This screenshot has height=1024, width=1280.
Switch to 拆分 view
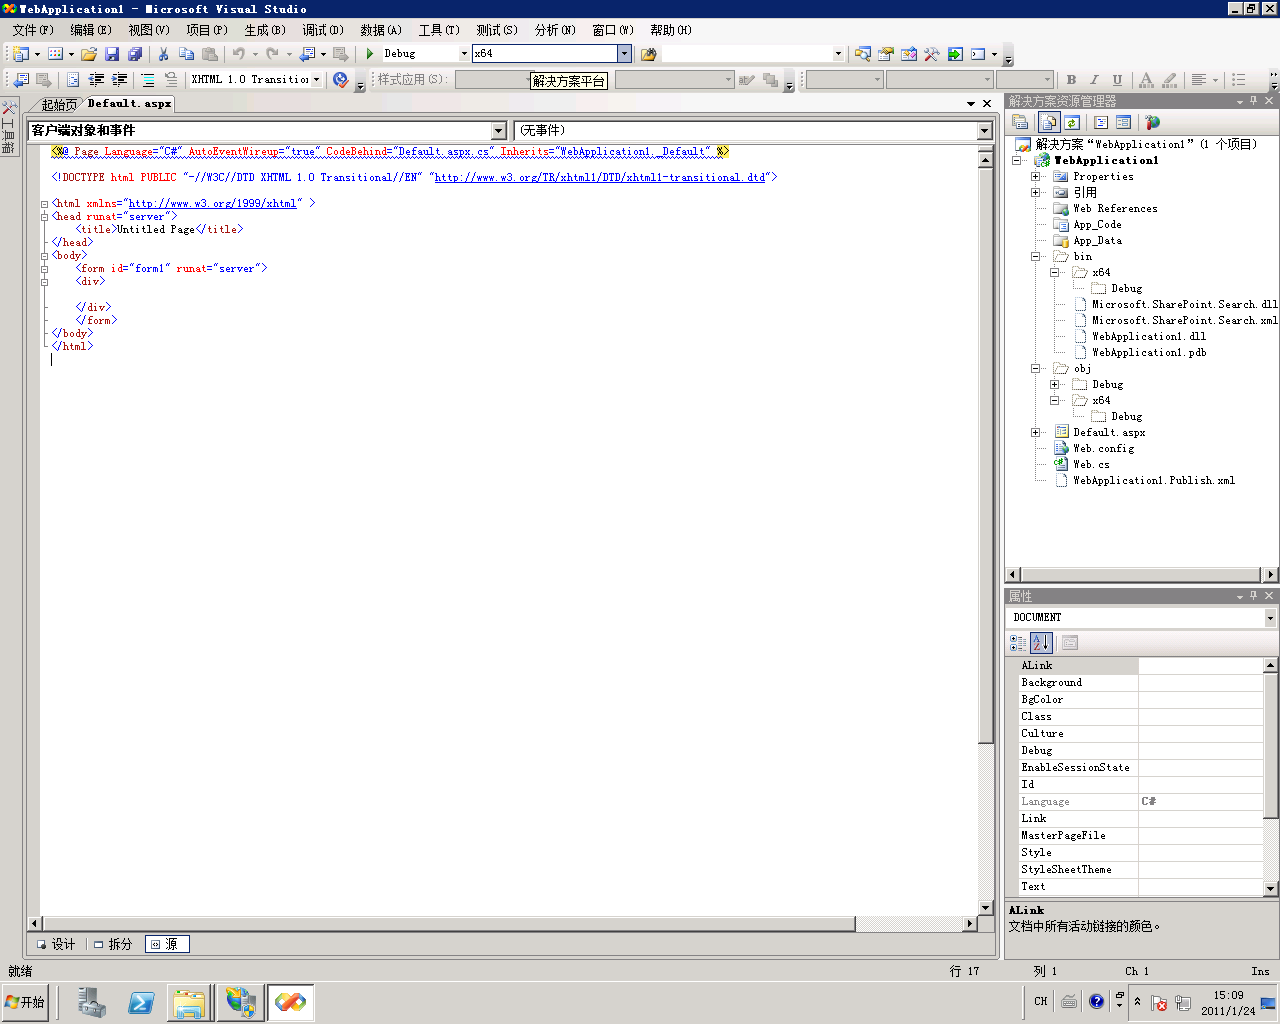click(x=113, y=944)
